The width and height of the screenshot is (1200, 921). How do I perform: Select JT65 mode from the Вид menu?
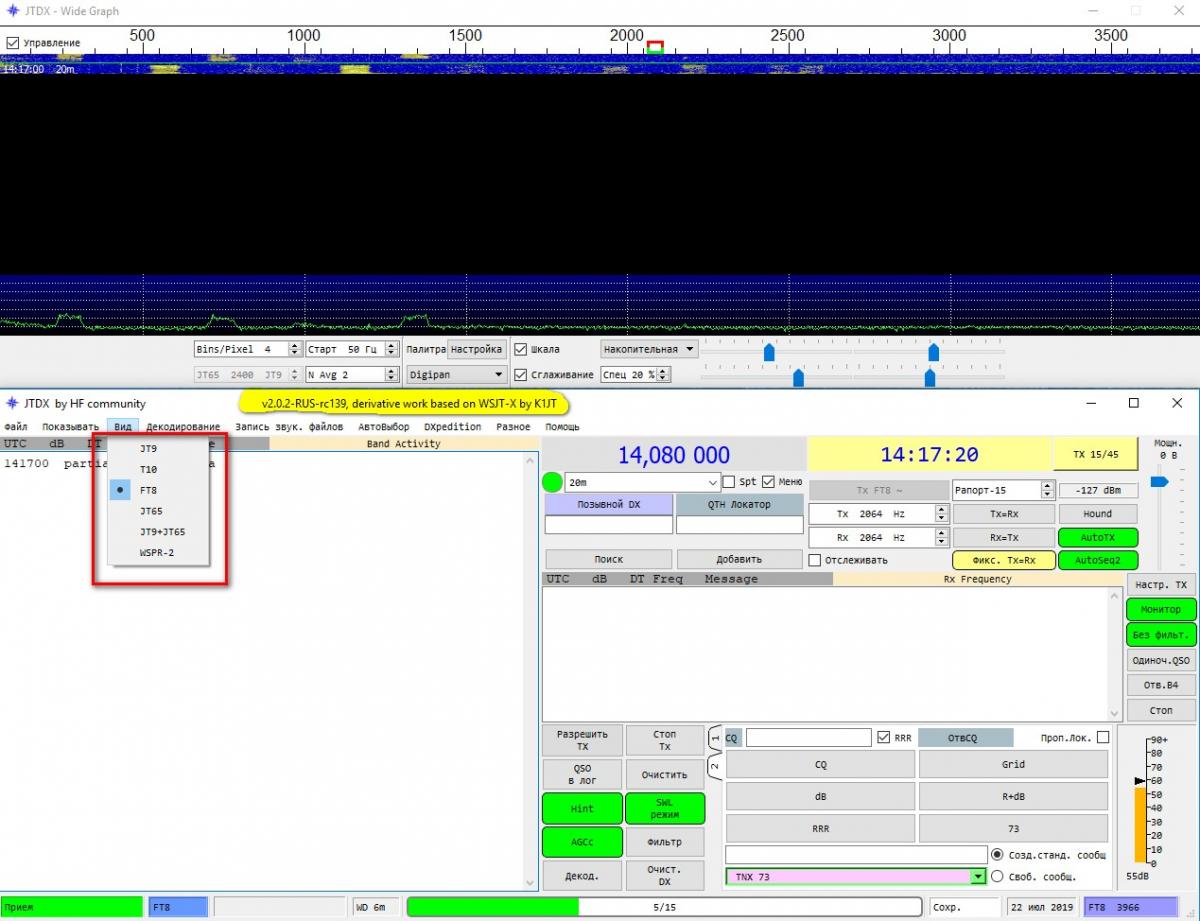151,511
